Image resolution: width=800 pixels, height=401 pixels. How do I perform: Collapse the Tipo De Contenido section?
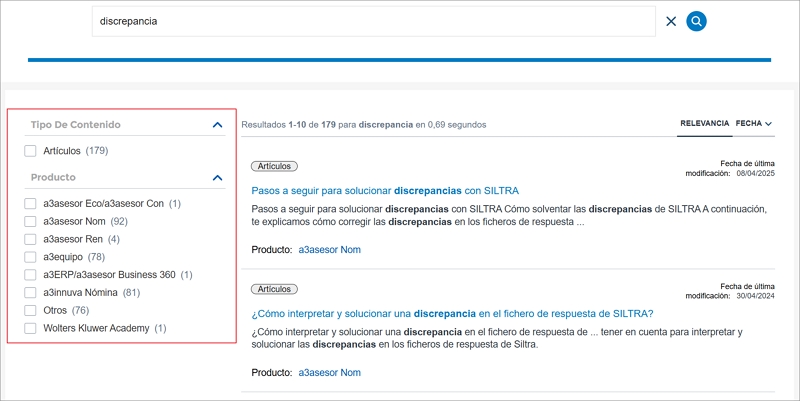[x=217, y=124]
